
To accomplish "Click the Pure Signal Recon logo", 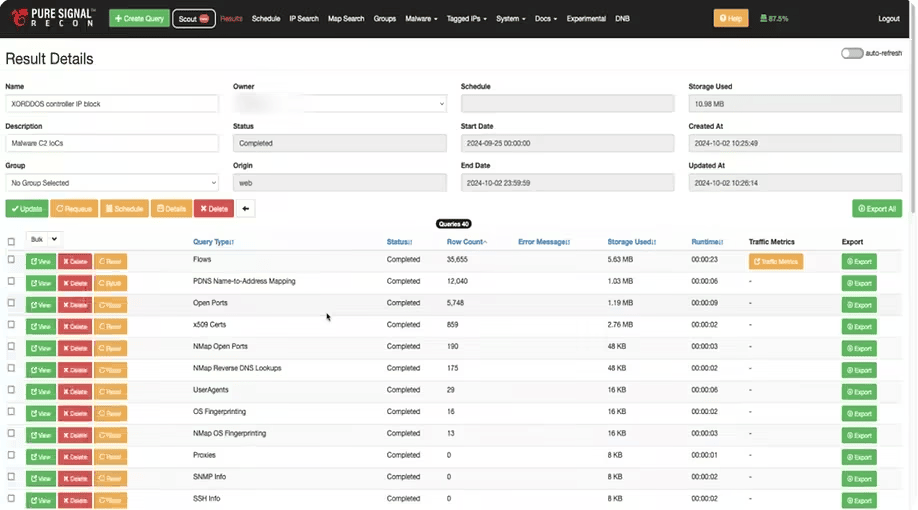I will (x=53, y=18).
